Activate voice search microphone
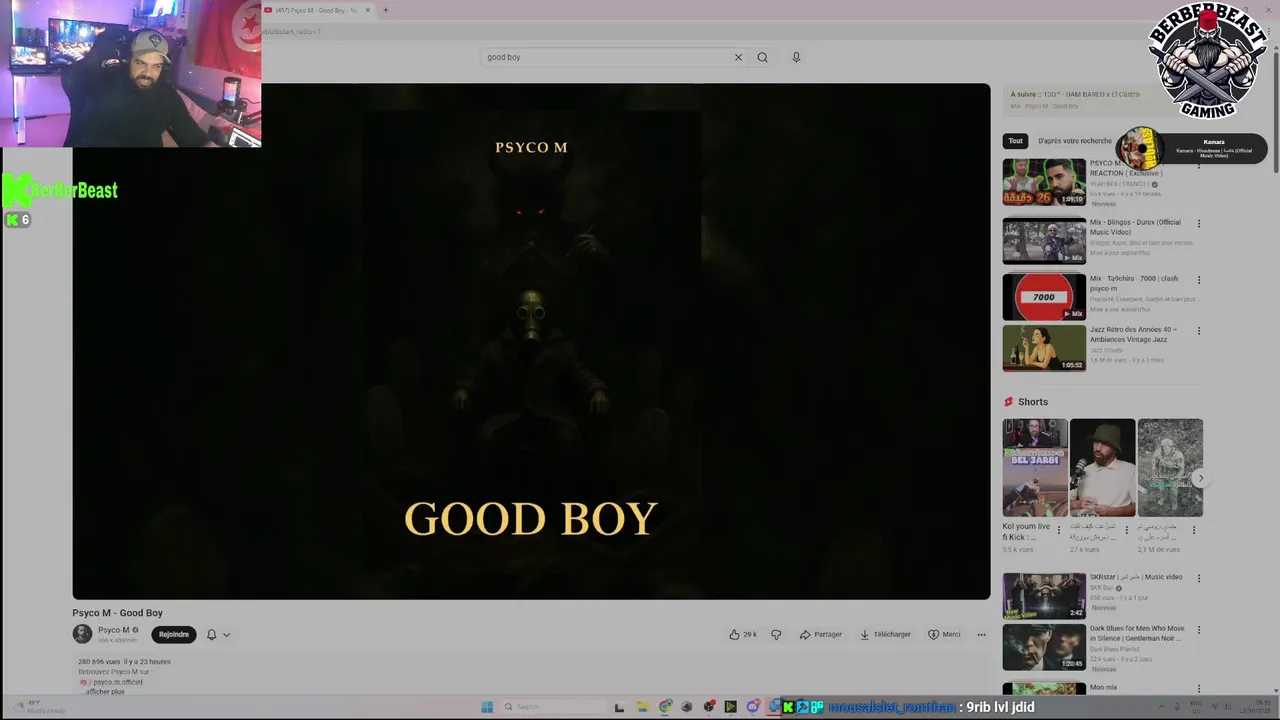Image resolution: width=1280 pixels, height=720 pixels. (x=796, y=57)
